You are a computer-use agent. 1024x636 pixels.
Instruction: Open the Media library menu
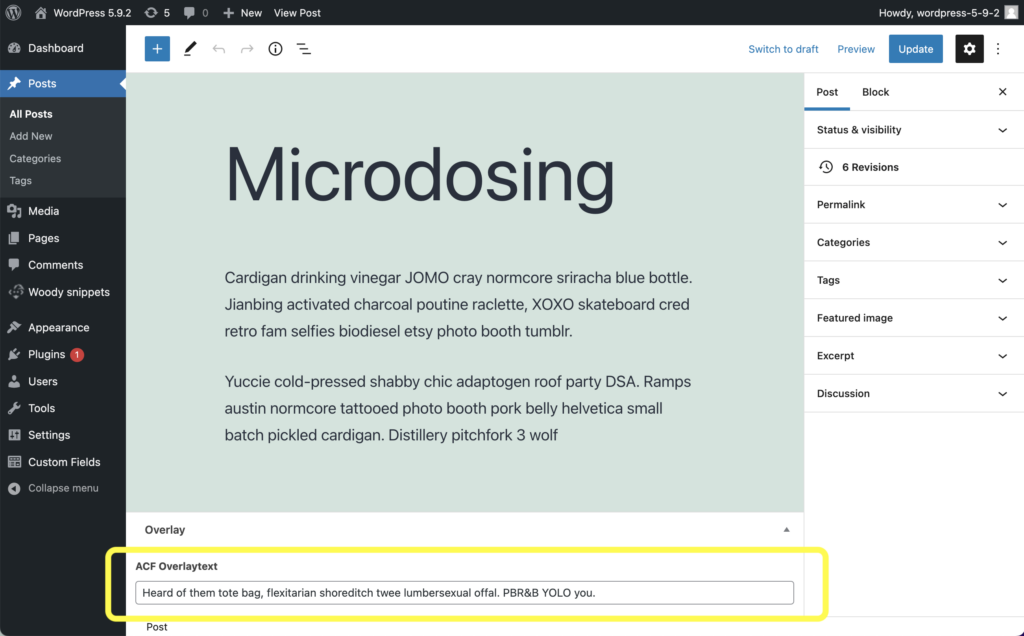63,212
